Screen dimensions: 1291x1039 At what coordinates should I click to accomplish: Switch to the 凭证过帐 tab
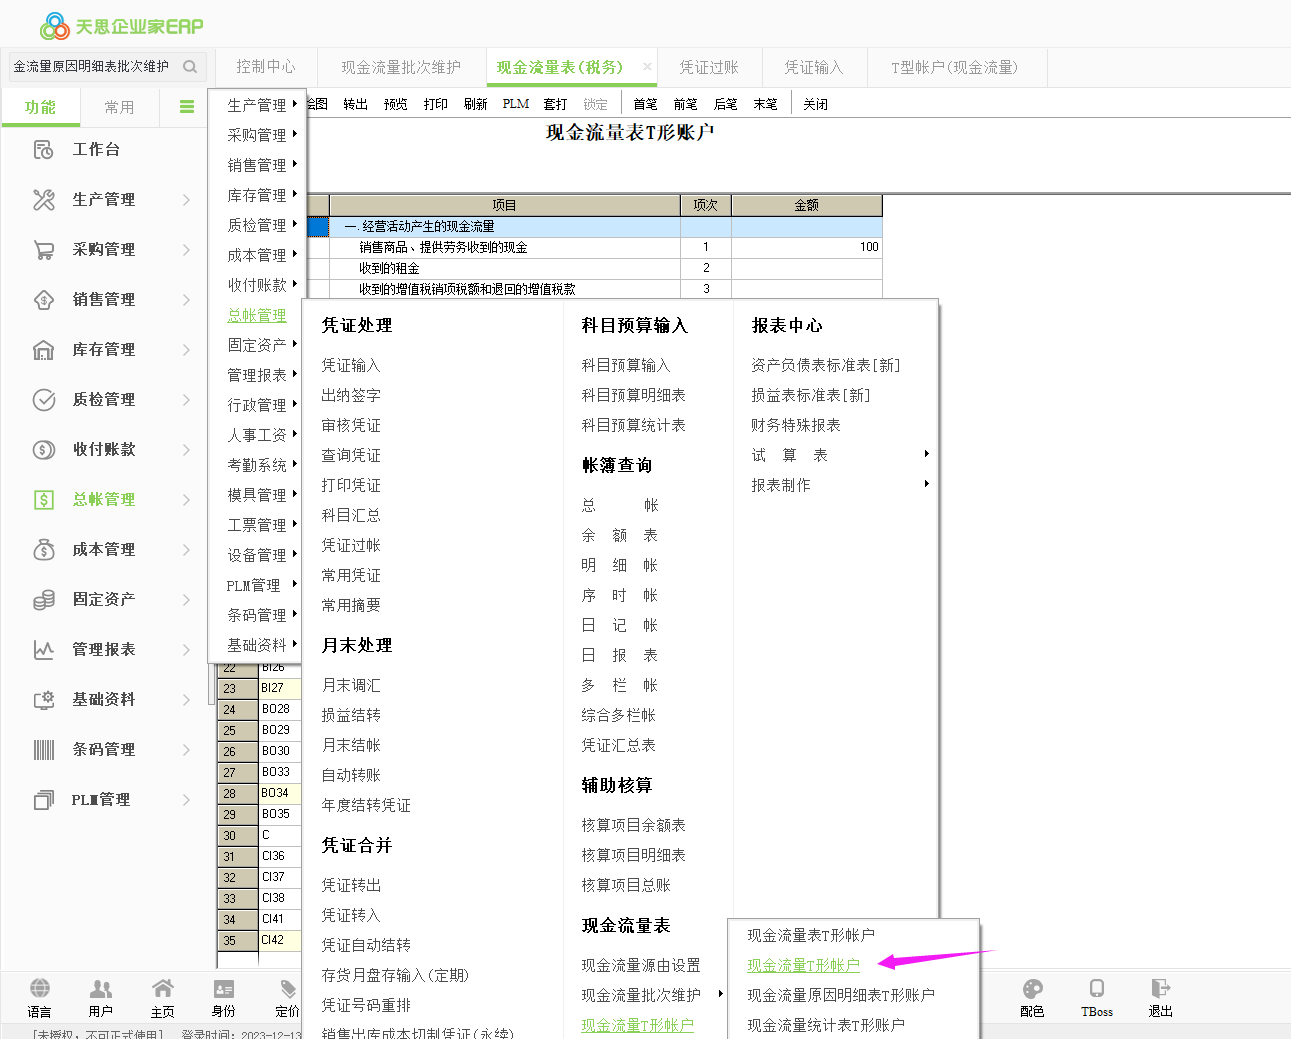(709, 67)
